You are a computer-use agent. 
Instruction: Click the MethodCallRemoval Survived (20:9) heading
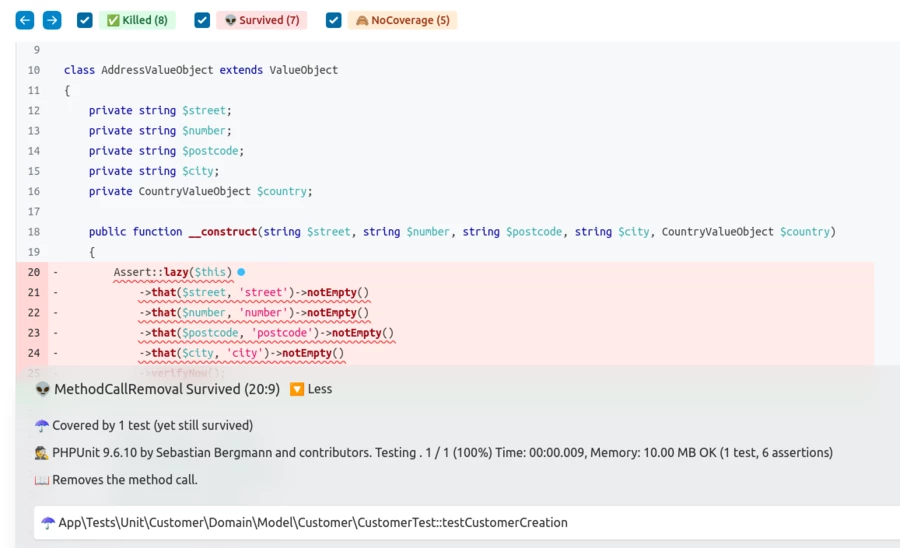point(166,389)
